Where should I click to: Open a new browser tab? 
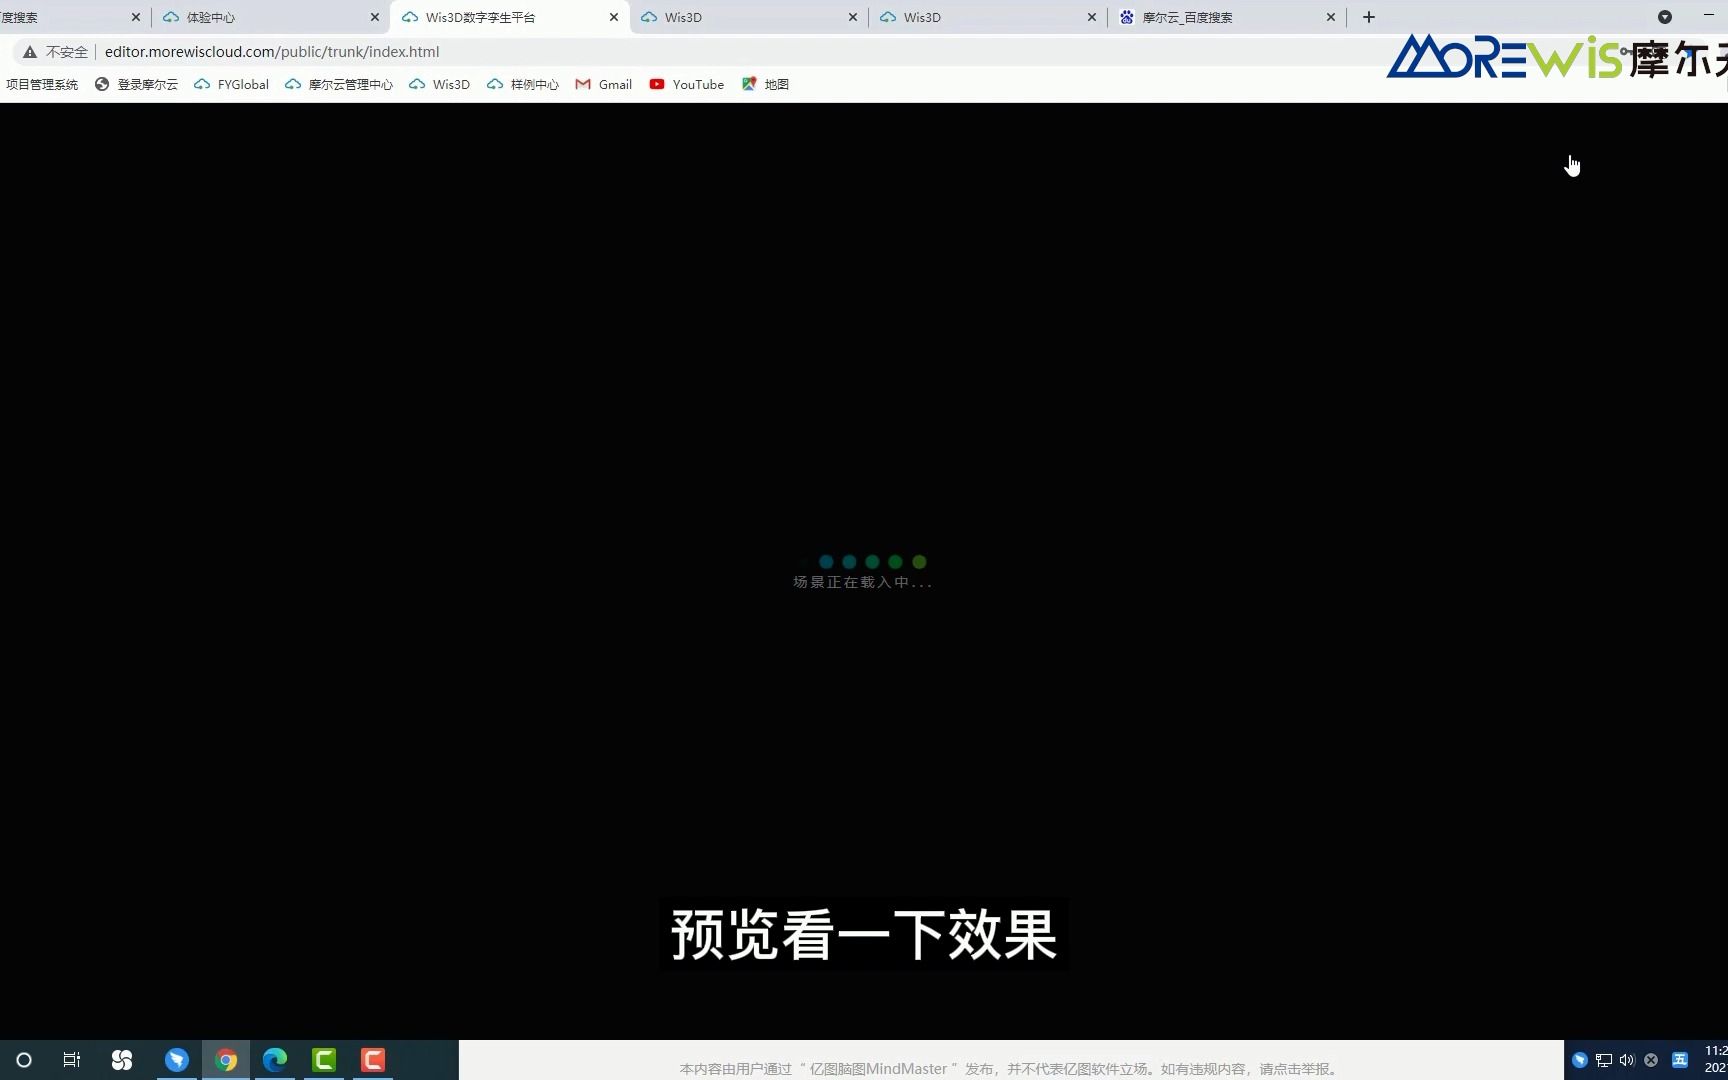(x=1369, y=17)
